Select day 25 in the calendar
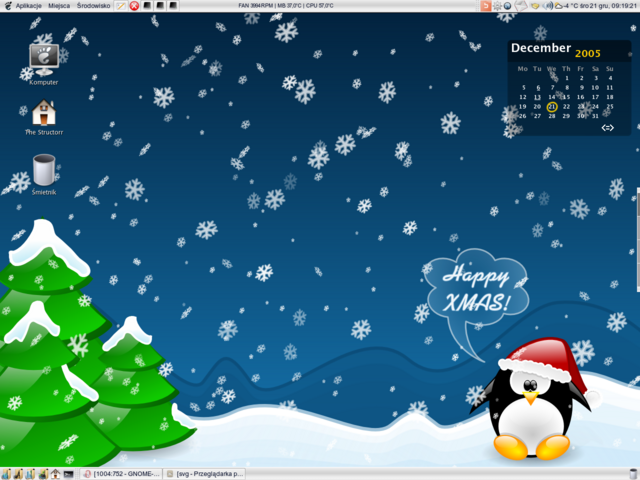640x480 pixels. pos(610,107)
